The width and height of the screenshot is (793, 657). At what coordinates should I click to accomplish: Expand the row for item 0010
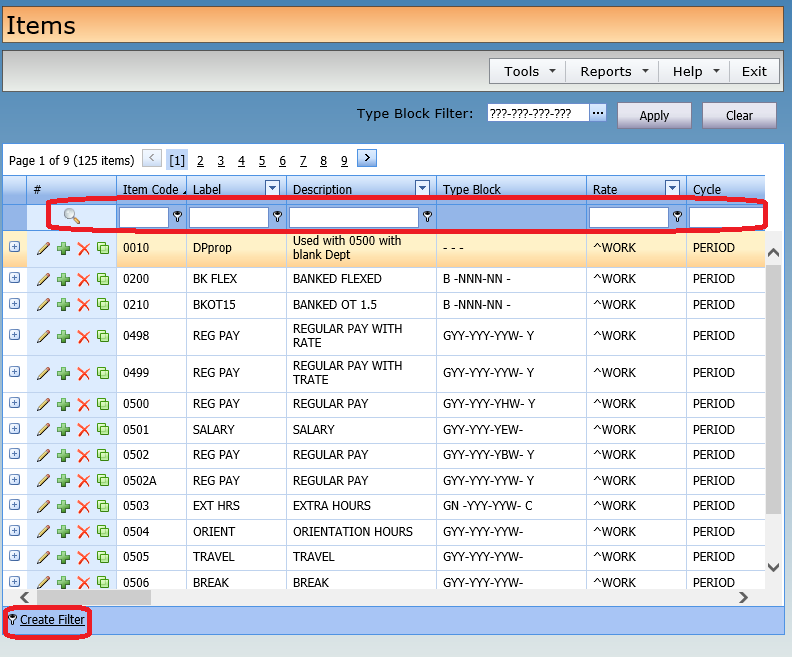[x=14, y=248]
